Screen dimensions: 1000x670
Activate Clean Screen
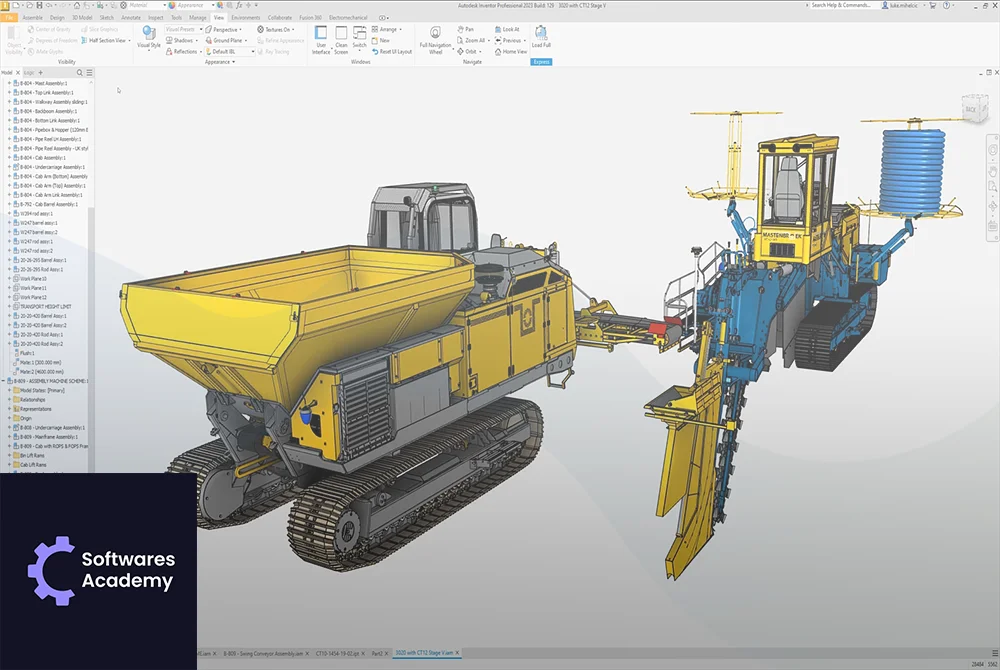coord(341,33)
